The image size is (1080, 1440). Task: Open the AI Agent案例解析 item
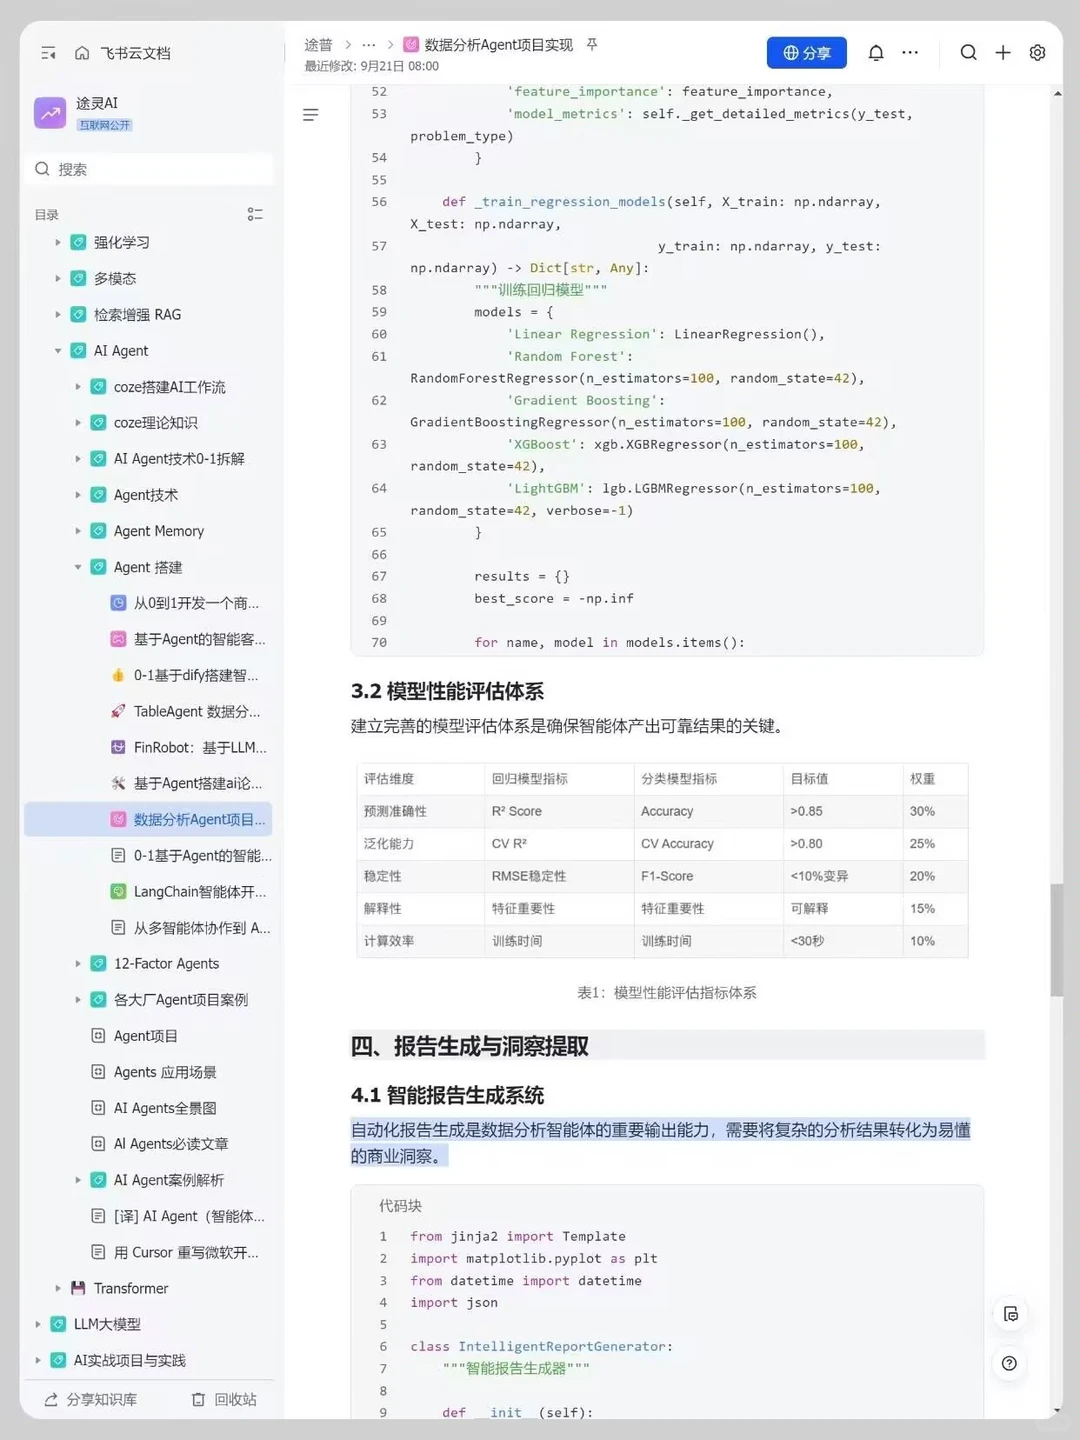click(168, 1180)
